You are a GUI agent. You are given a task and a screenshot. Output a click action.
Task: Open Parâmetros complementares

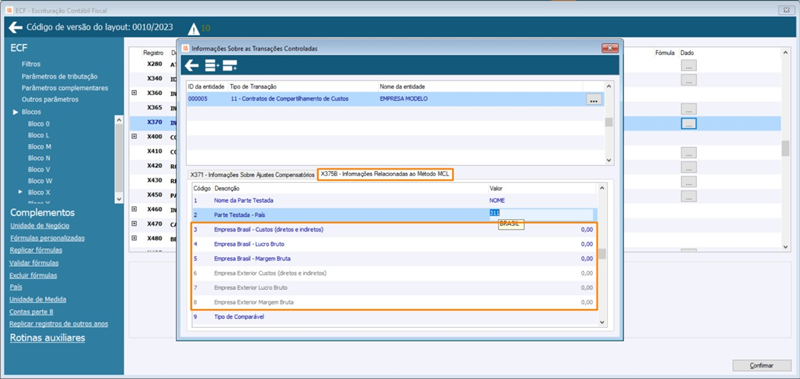65,88
